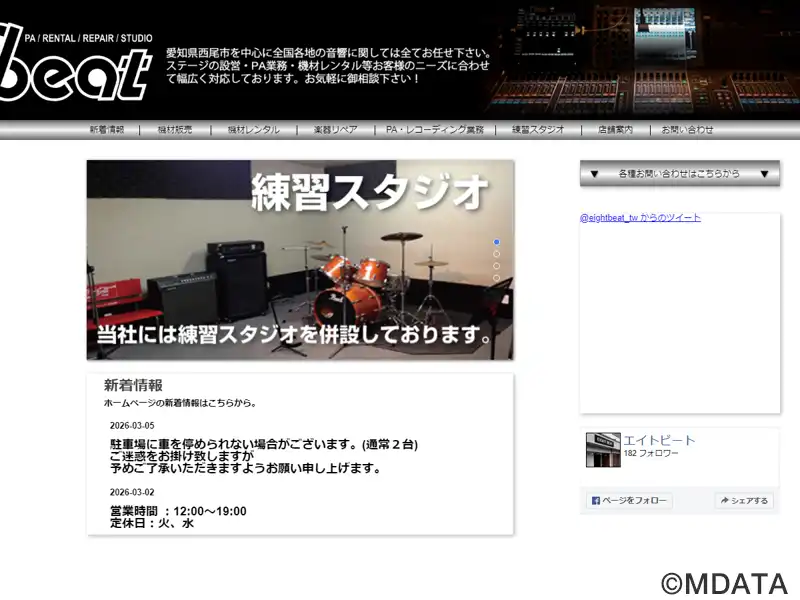Open the 新着情報 menu item
Image resolution: width=800 pixels, height=600 pixels.
click(107, 130)
